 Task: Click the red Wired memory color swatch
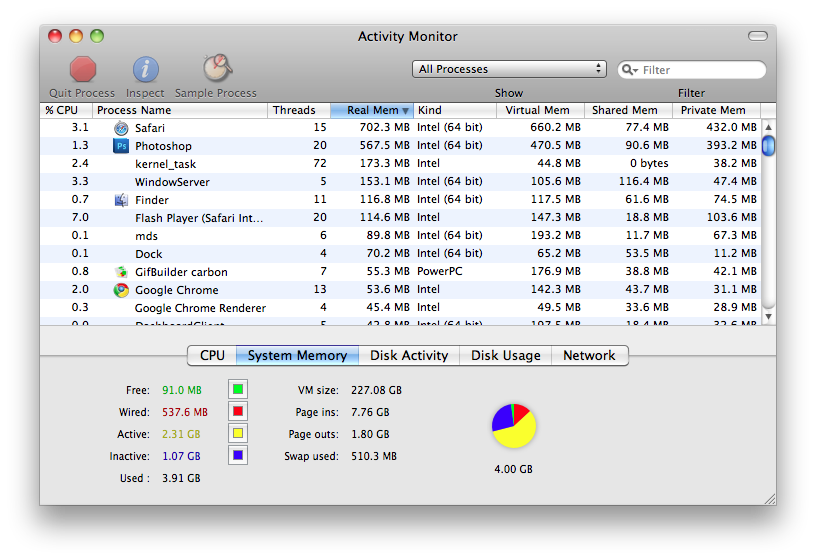point(238,411)
